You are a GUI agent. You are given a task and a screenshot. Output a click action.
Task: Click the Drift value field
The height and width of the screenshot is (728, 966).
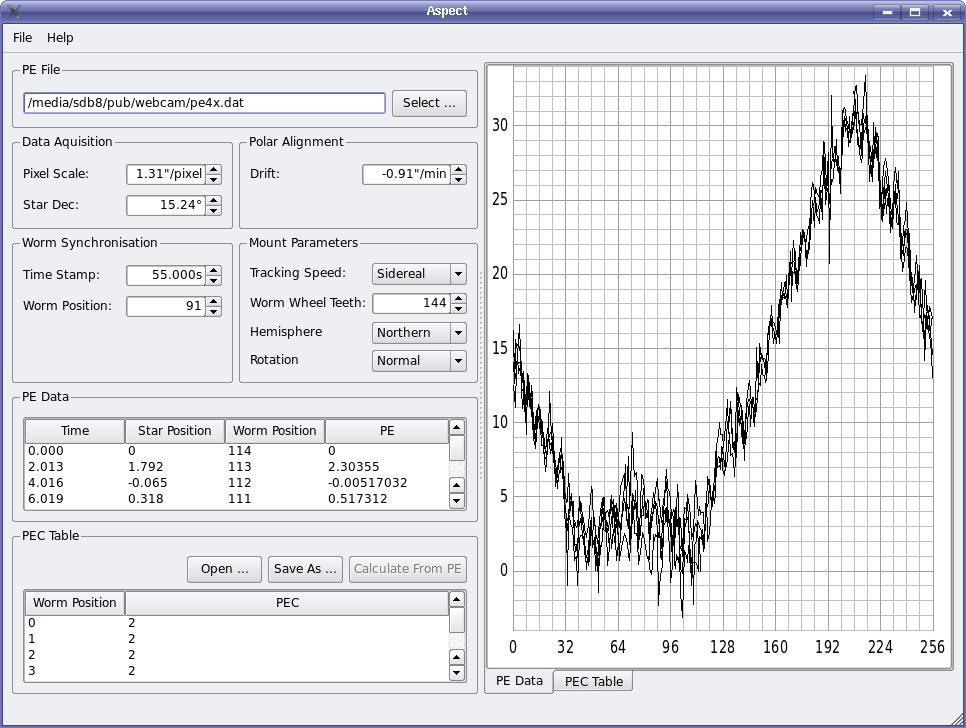407,174
